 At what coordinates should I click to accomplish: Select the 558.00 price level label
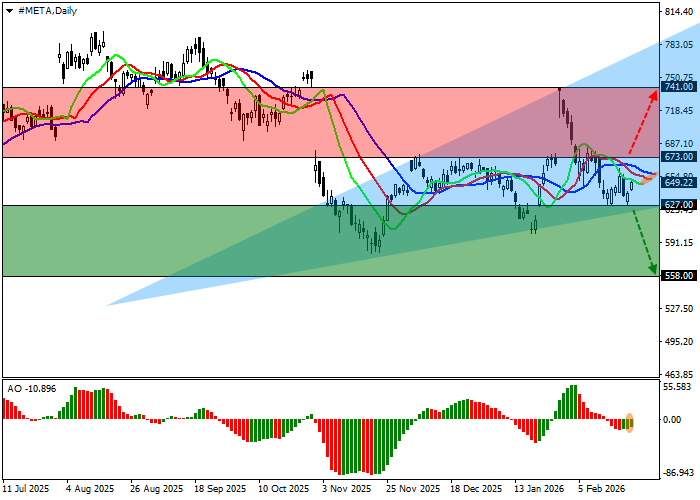pos(680,276)
